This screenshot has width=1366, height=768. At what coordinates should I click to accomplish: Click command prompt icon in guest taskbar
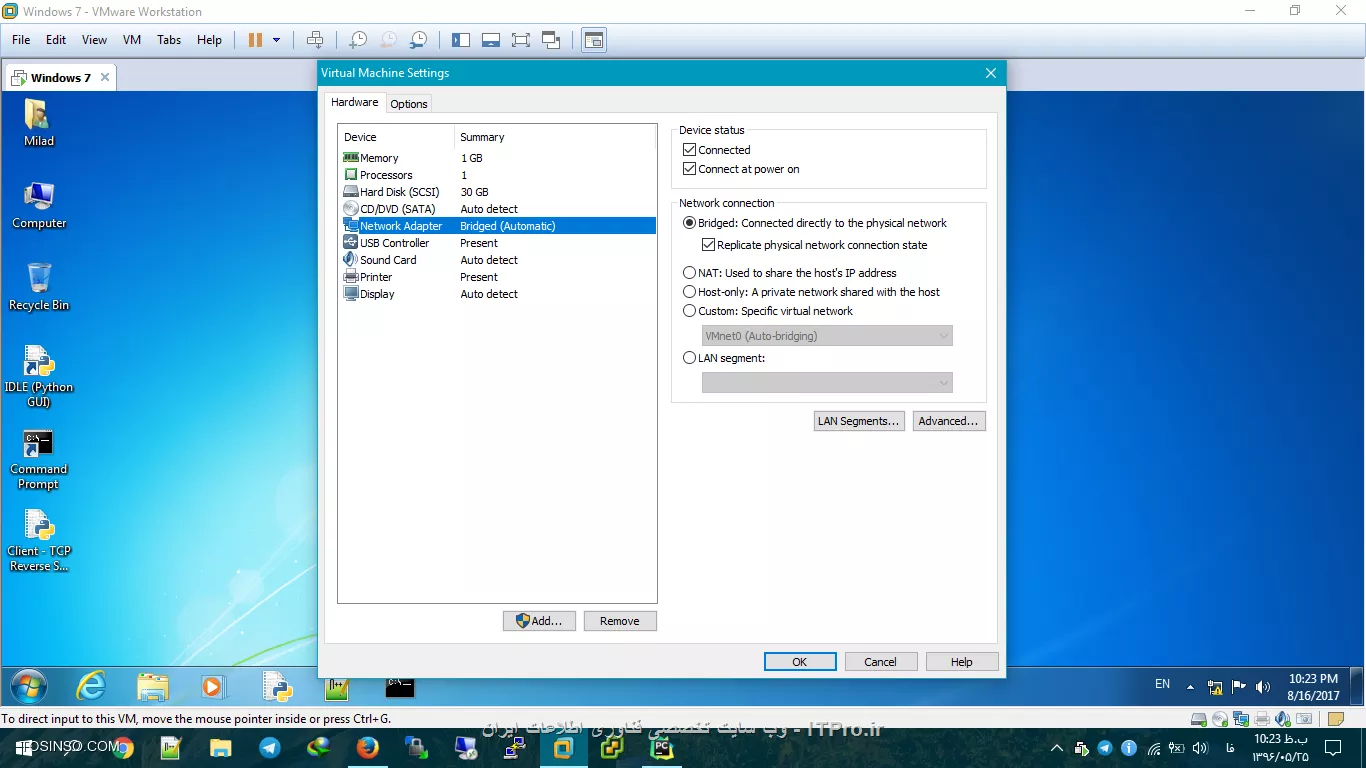pos(400,687)
